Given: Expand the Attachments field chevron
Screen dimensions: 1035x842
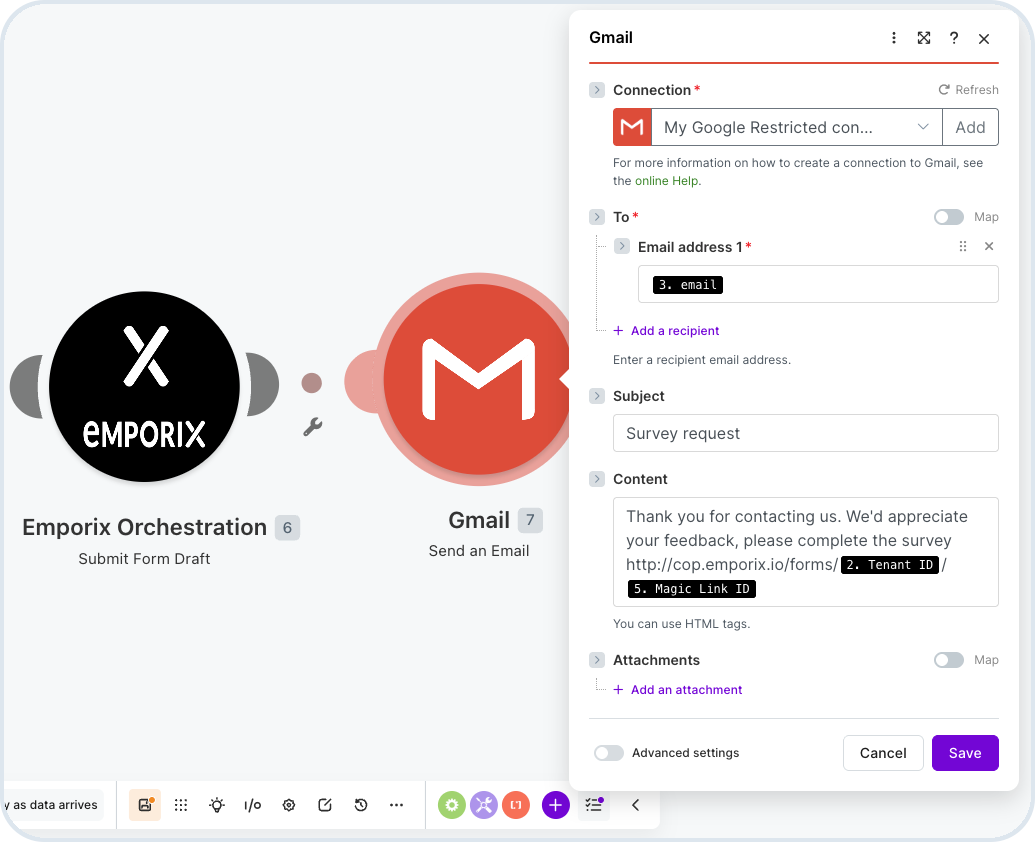Looking at the screenshot, I should pos(597,660).
